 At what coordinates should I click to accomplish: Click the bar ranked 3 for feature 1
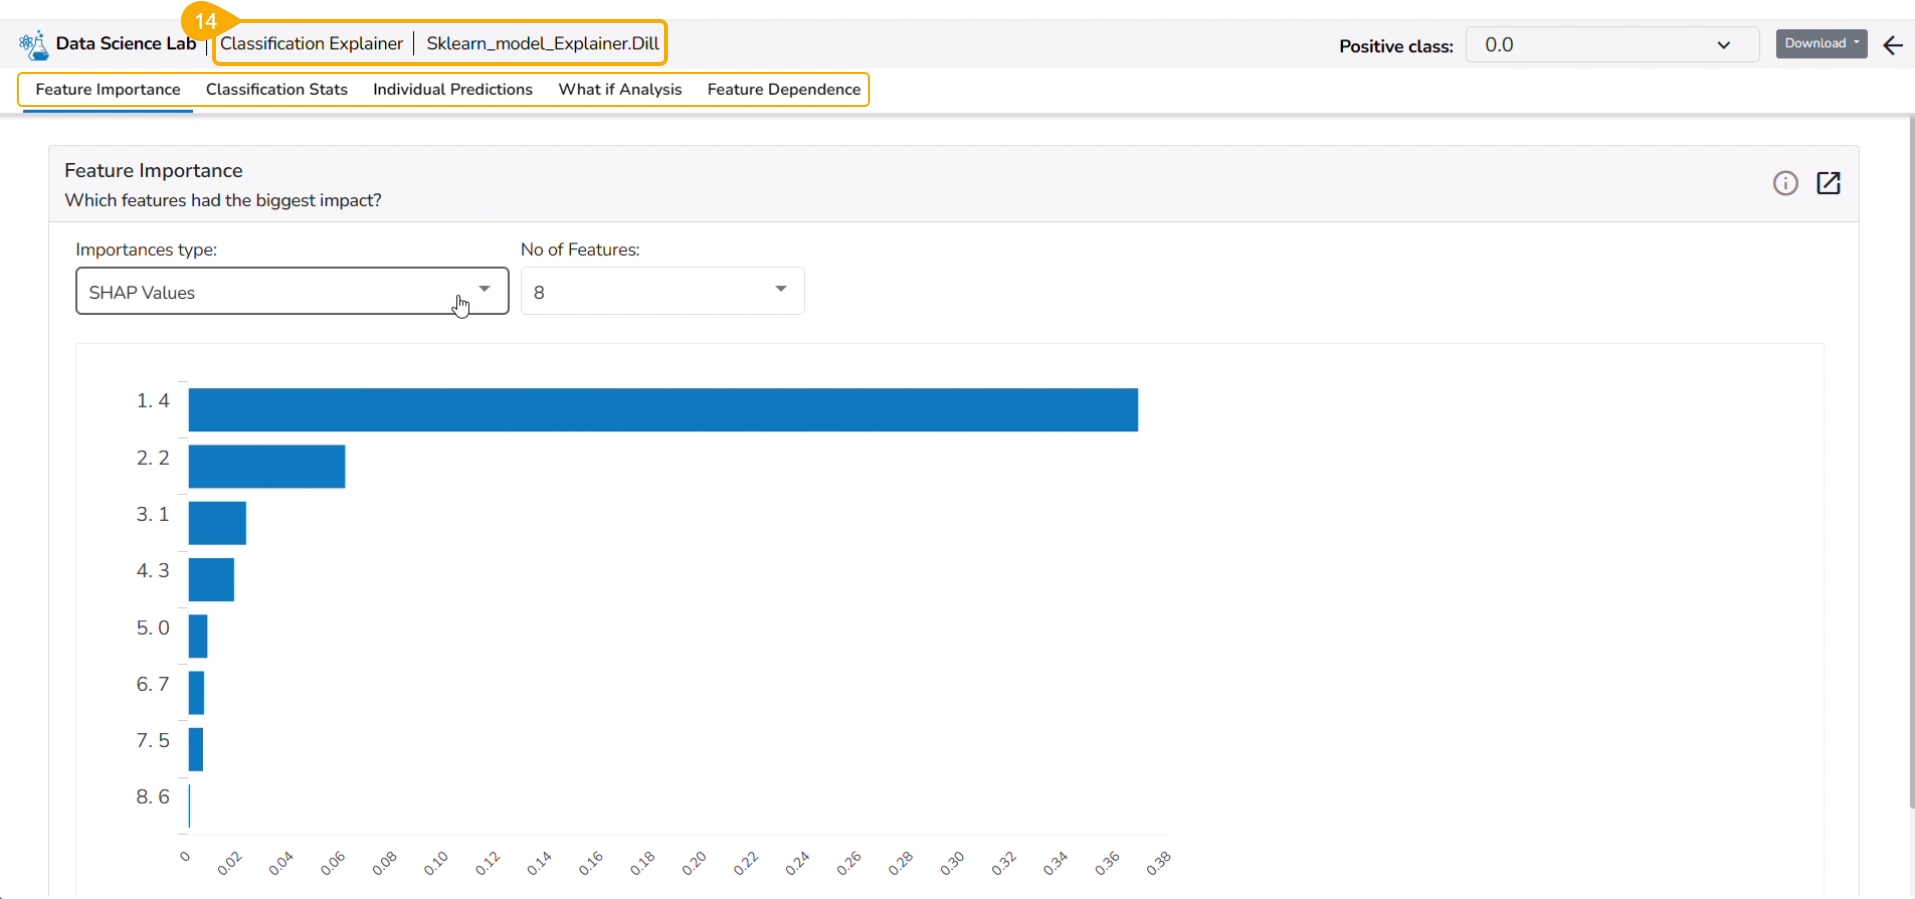[x=217, y=523]
